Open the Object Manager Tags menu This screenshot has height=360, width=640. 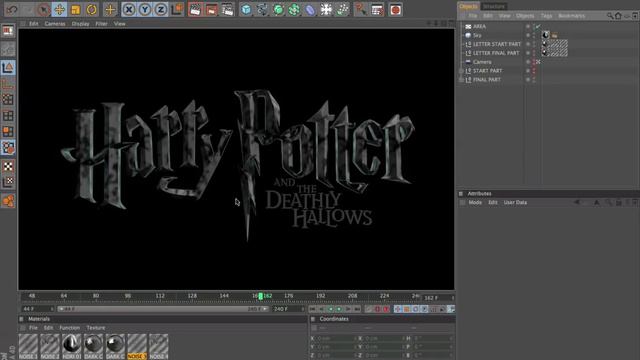pos(546,16)
